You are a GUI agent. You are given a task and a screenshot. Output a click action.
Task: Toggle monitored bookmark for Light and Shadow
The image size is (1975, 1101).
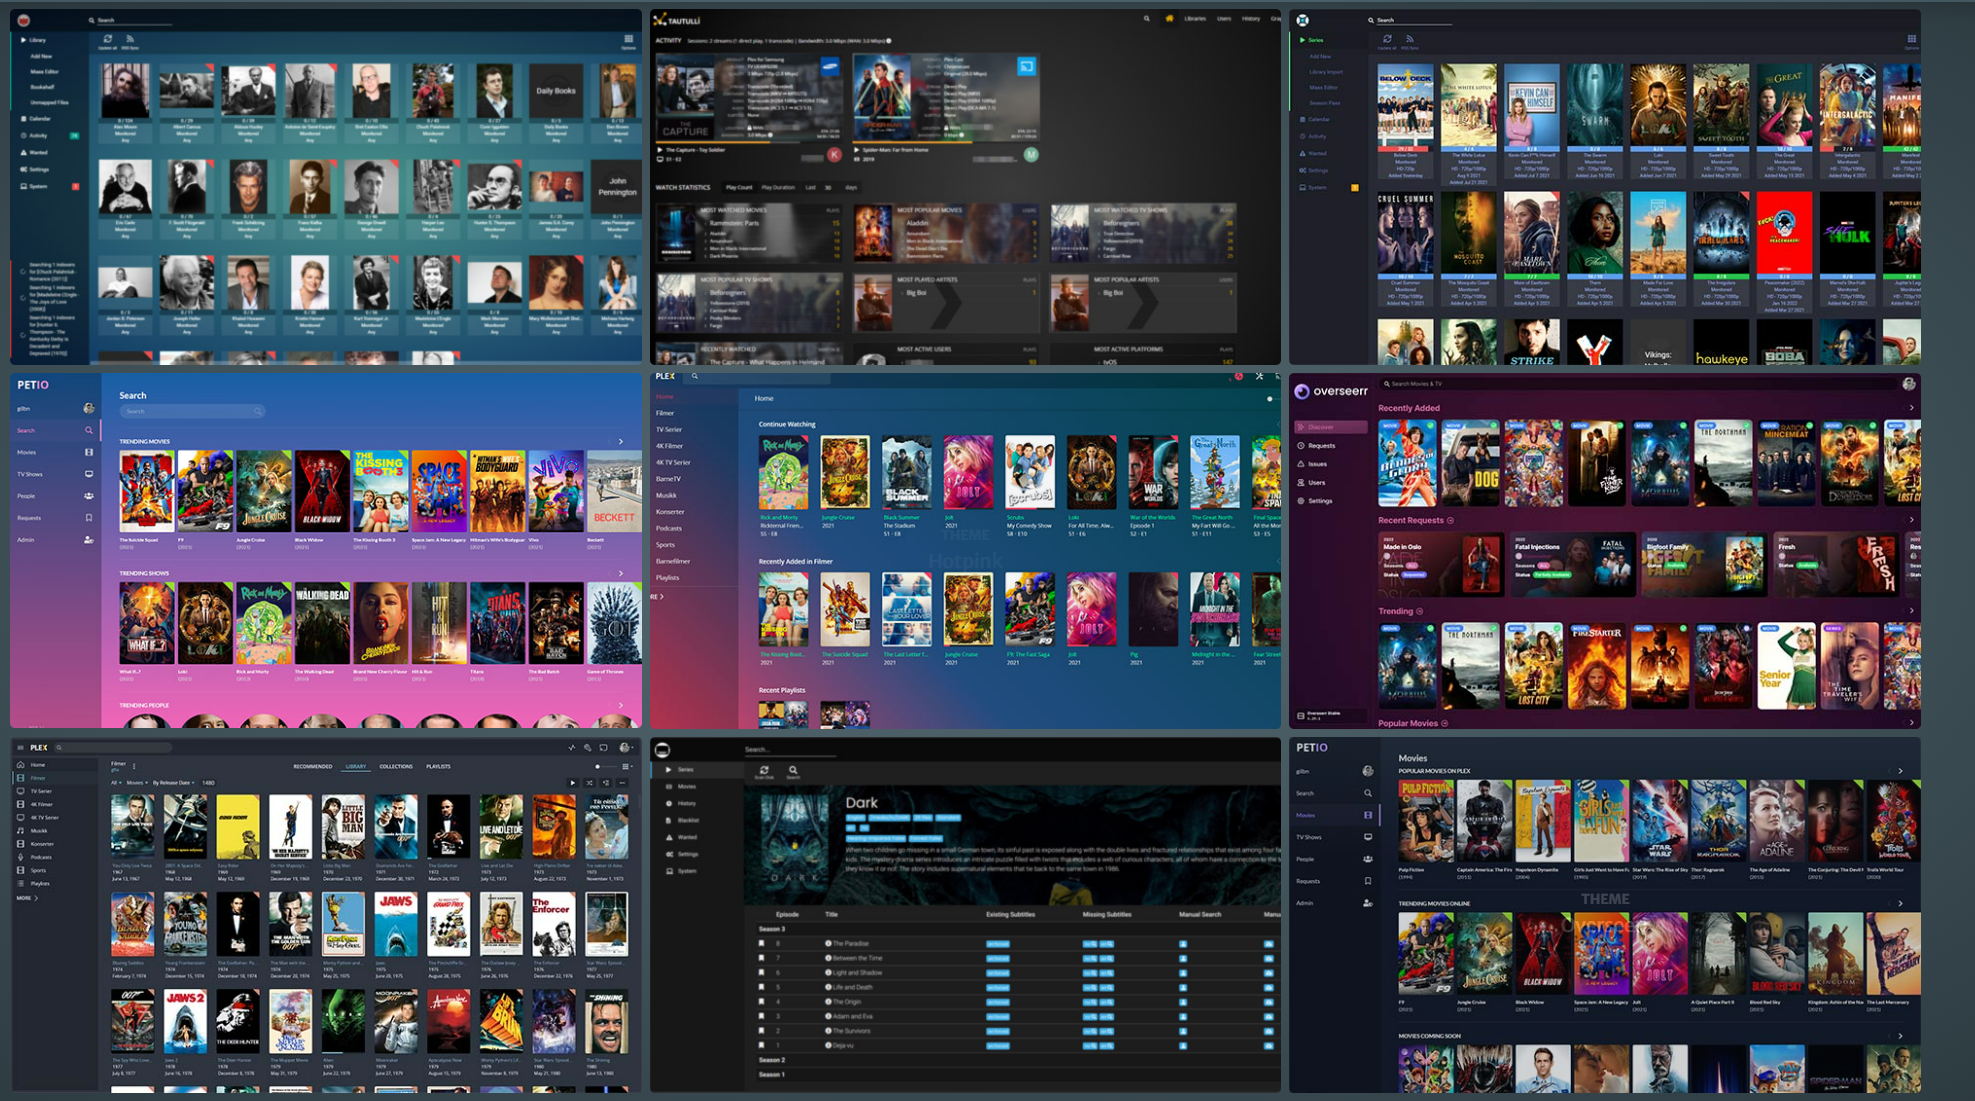761,972
